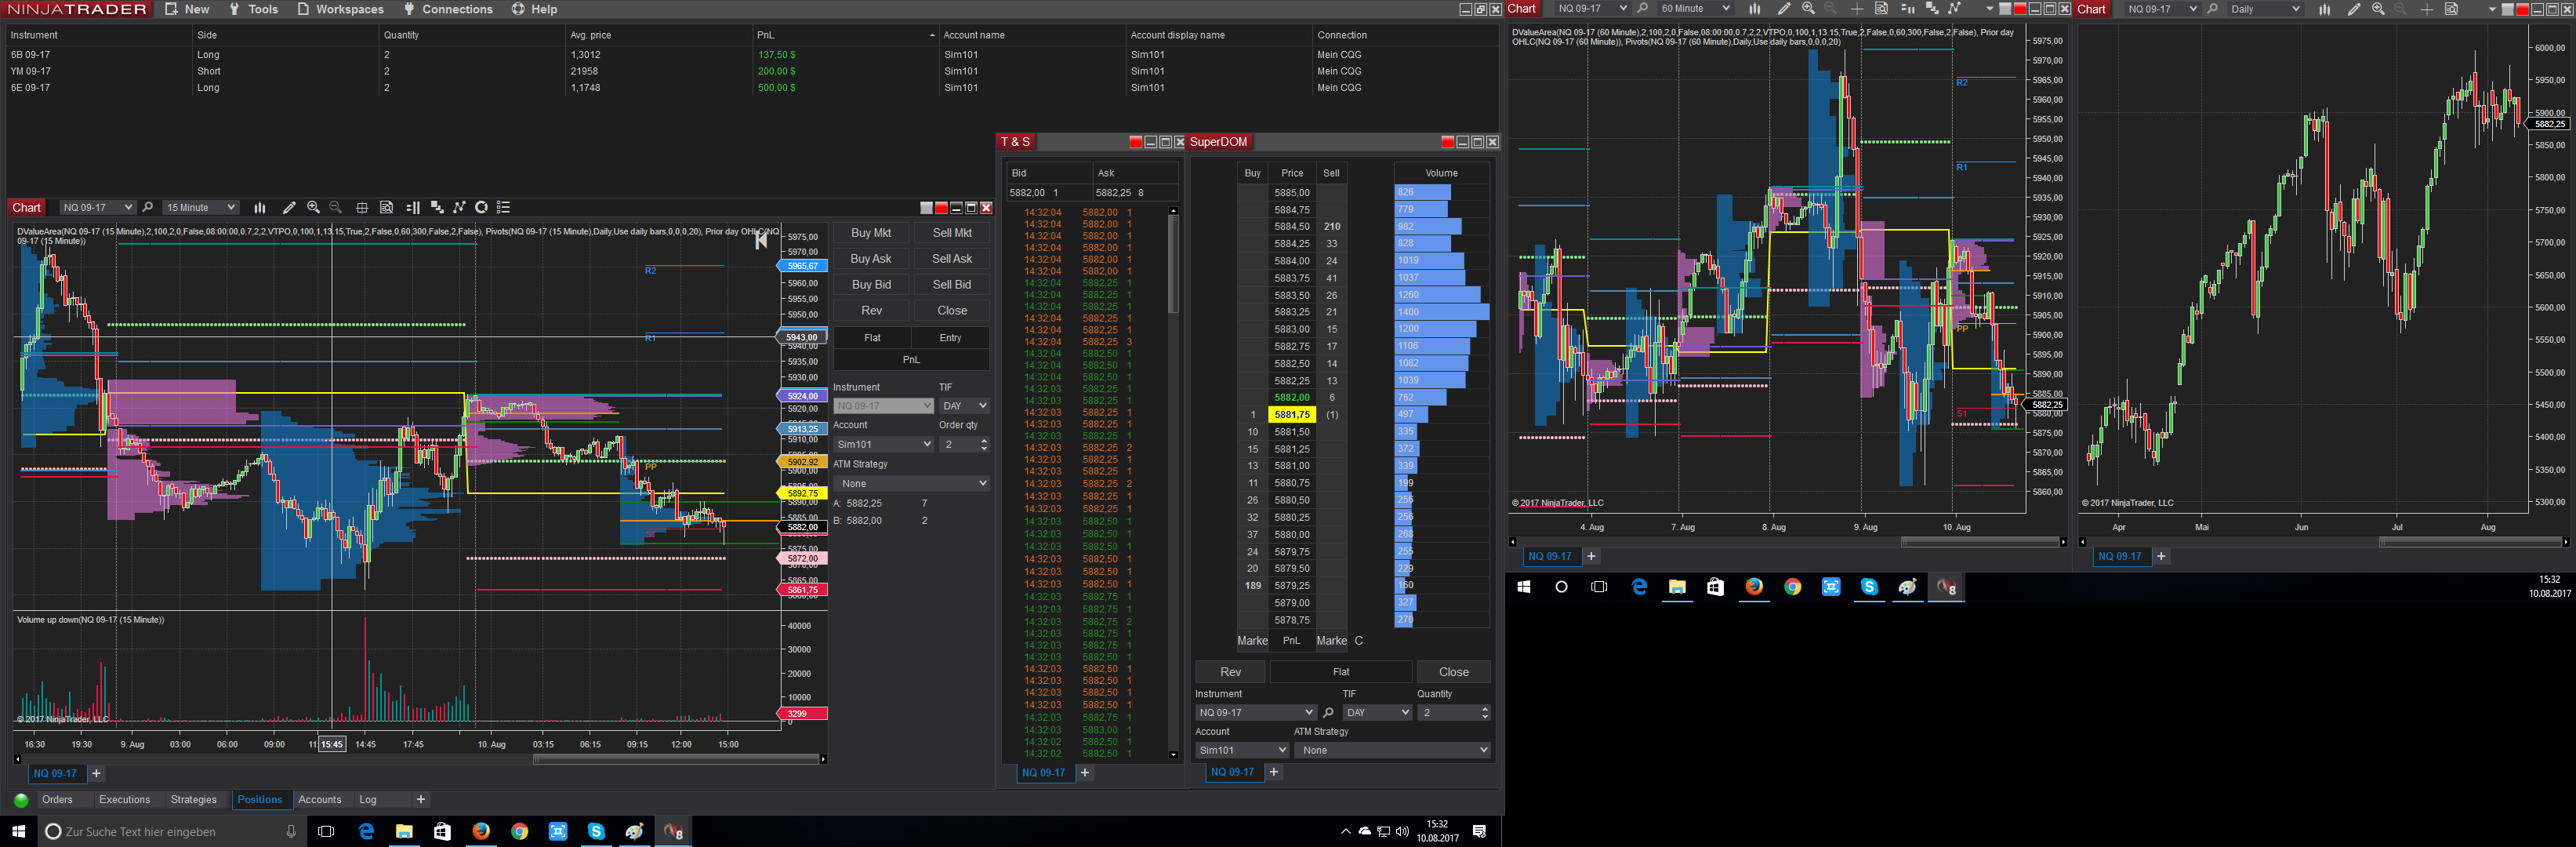Click red link button on 15 Minute chart
2576x847 pixels.
pyautogui.click(x=941, y=208)
